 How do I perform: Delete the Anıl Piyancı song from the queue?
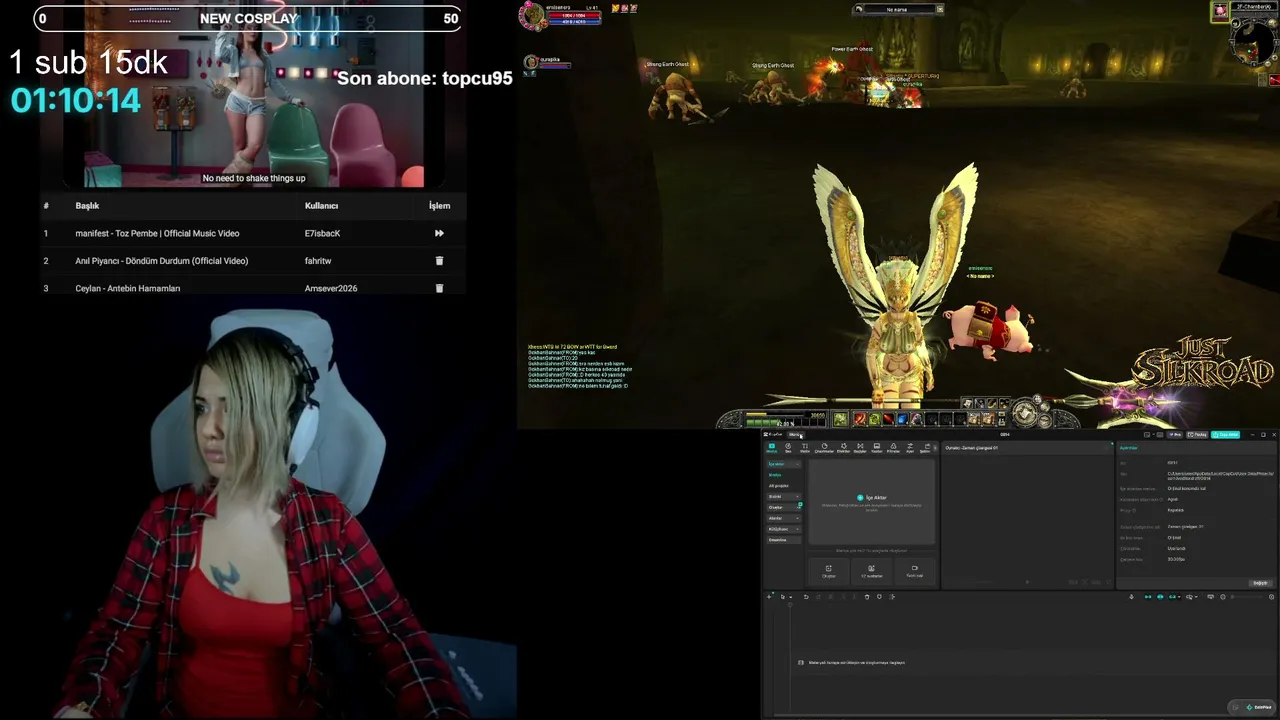439,261
